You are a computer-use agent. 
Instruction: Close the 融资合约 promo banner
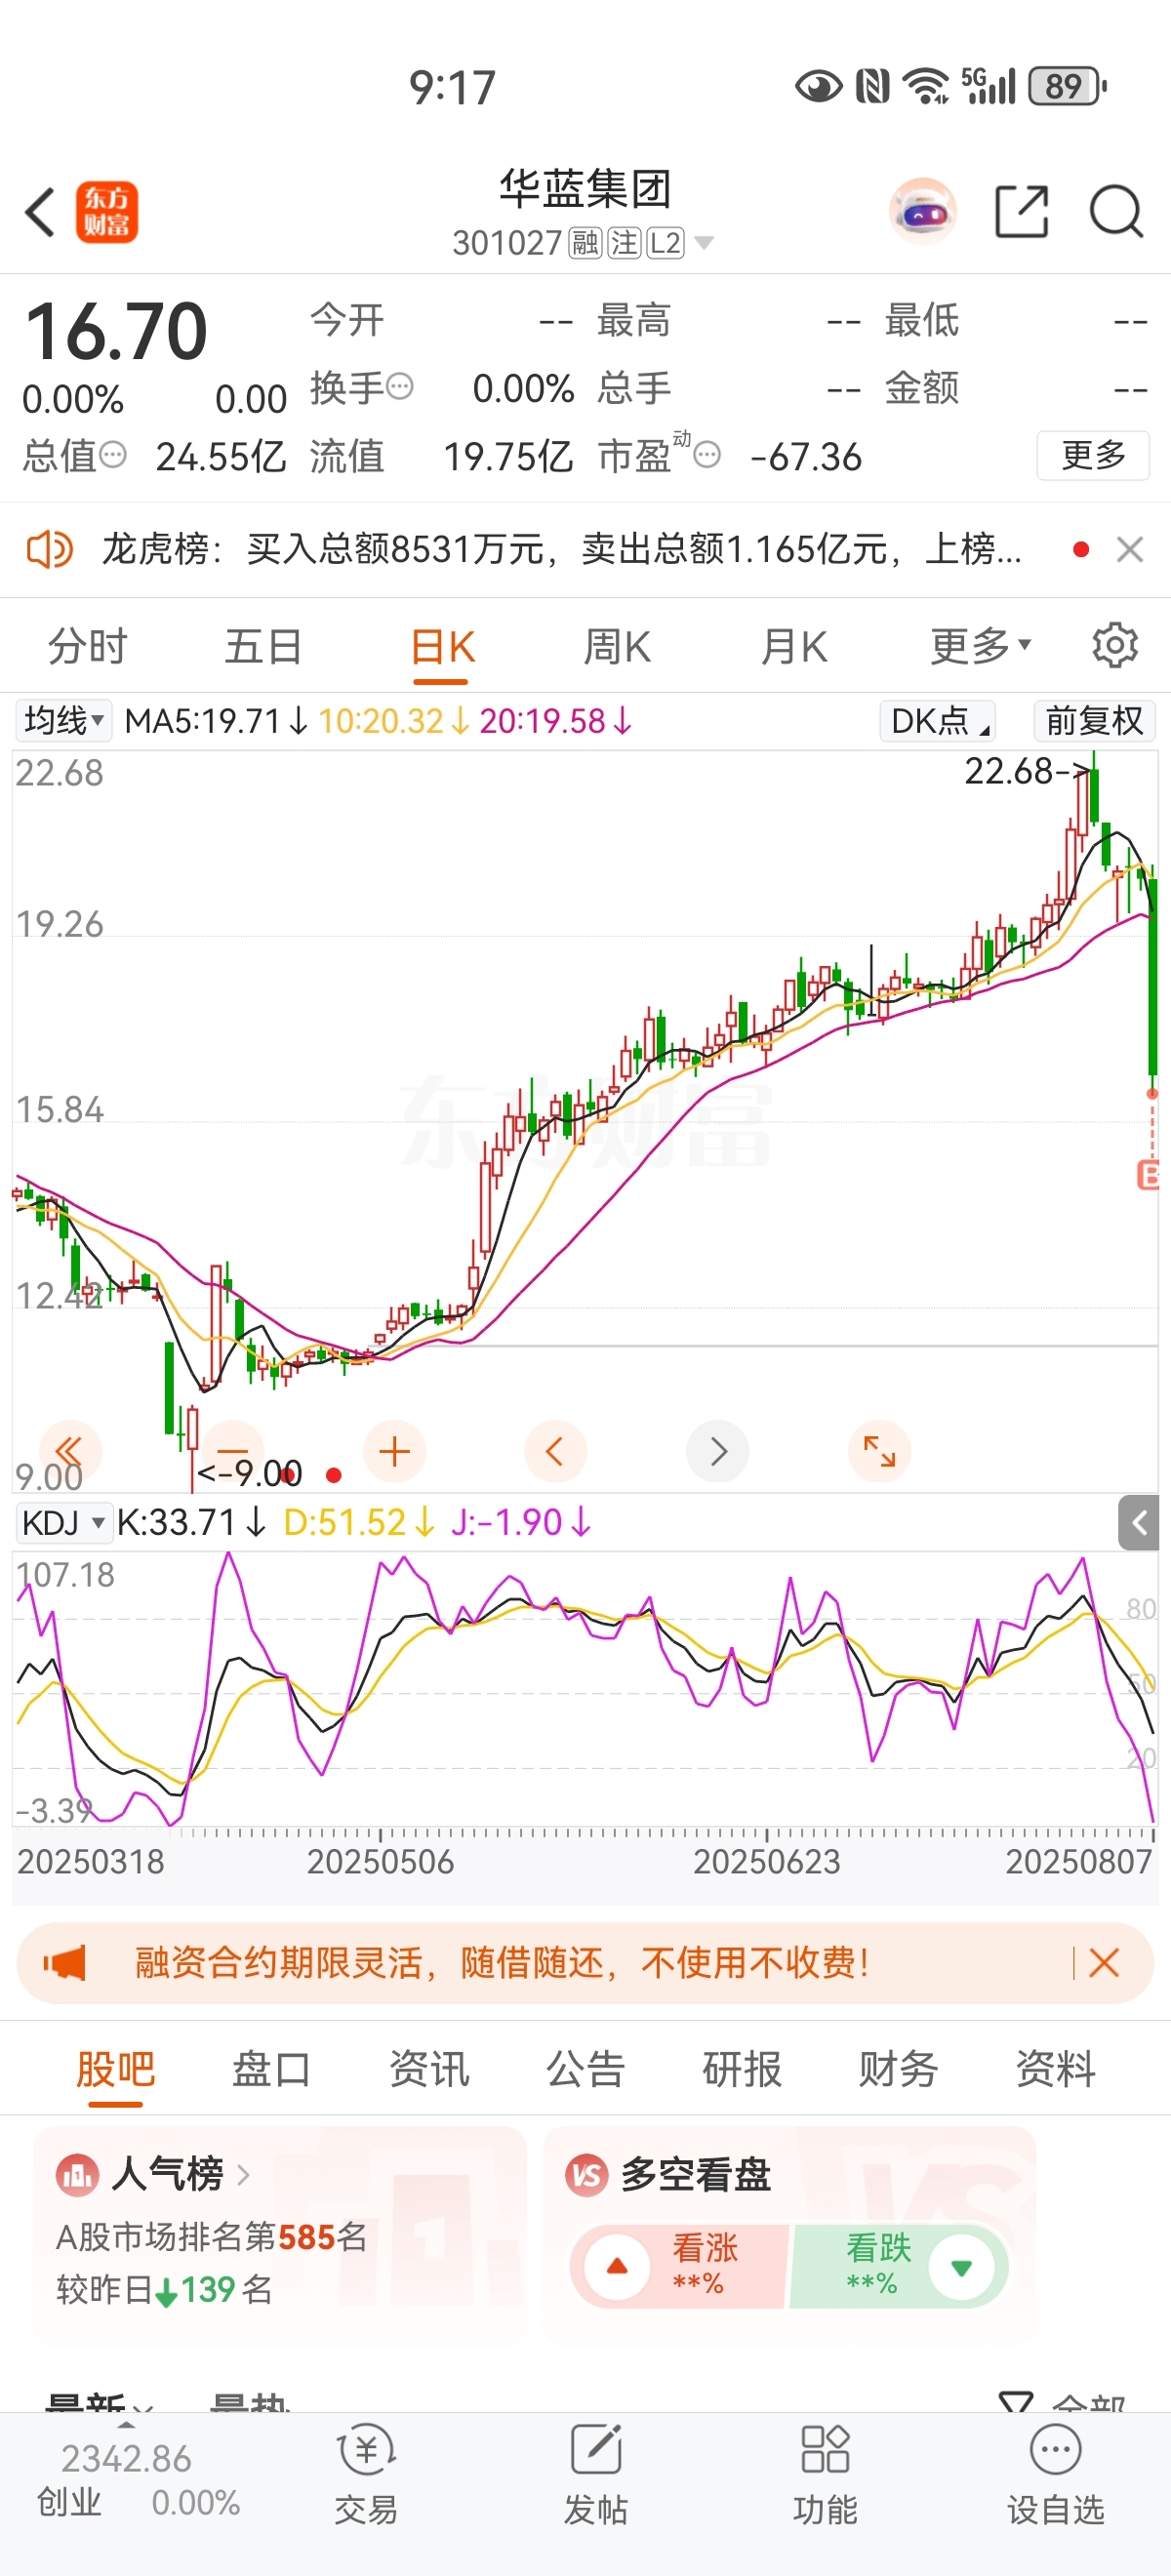(x=1104, y=1963)
